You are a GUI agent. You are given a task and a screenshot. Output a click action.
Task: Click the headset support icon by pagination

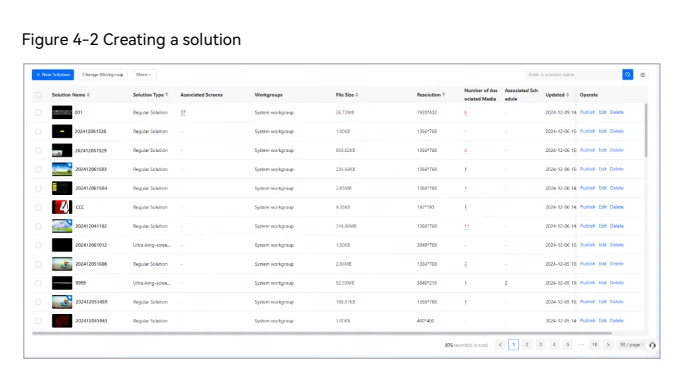click(652, 345)
